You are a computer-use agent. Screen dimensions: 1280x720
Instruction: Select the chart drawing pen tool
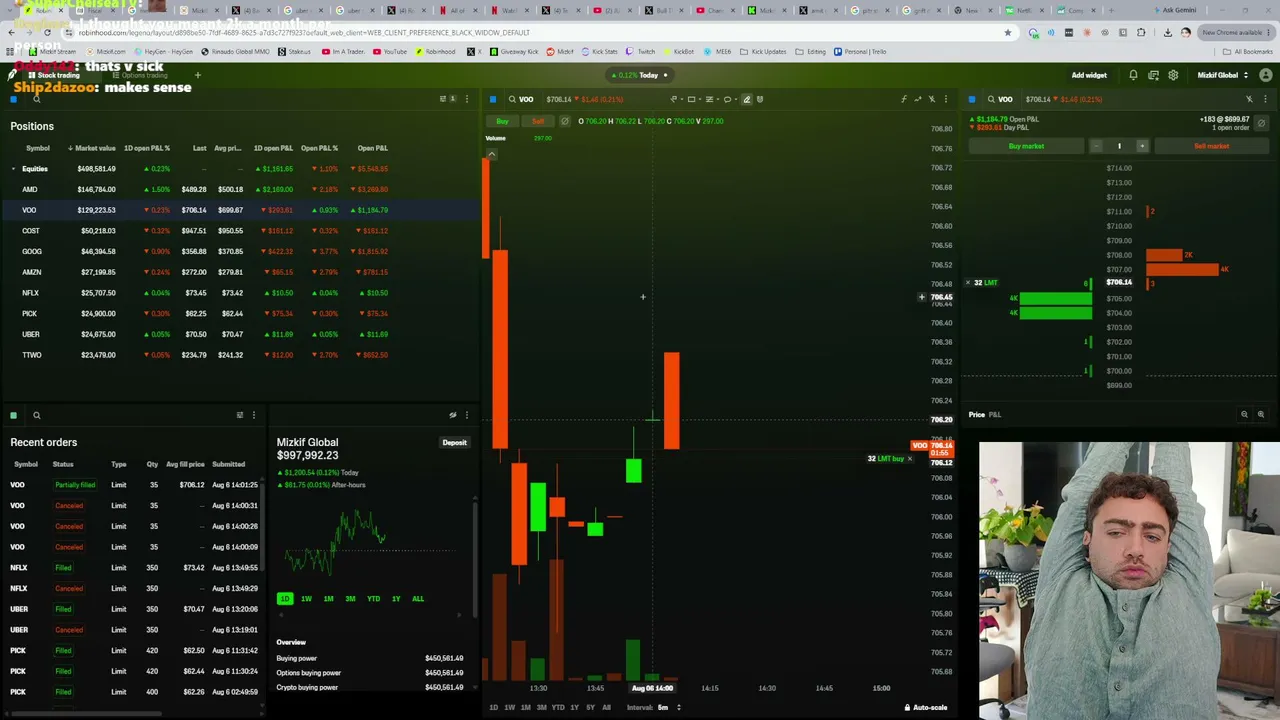[x=746, y=99]
